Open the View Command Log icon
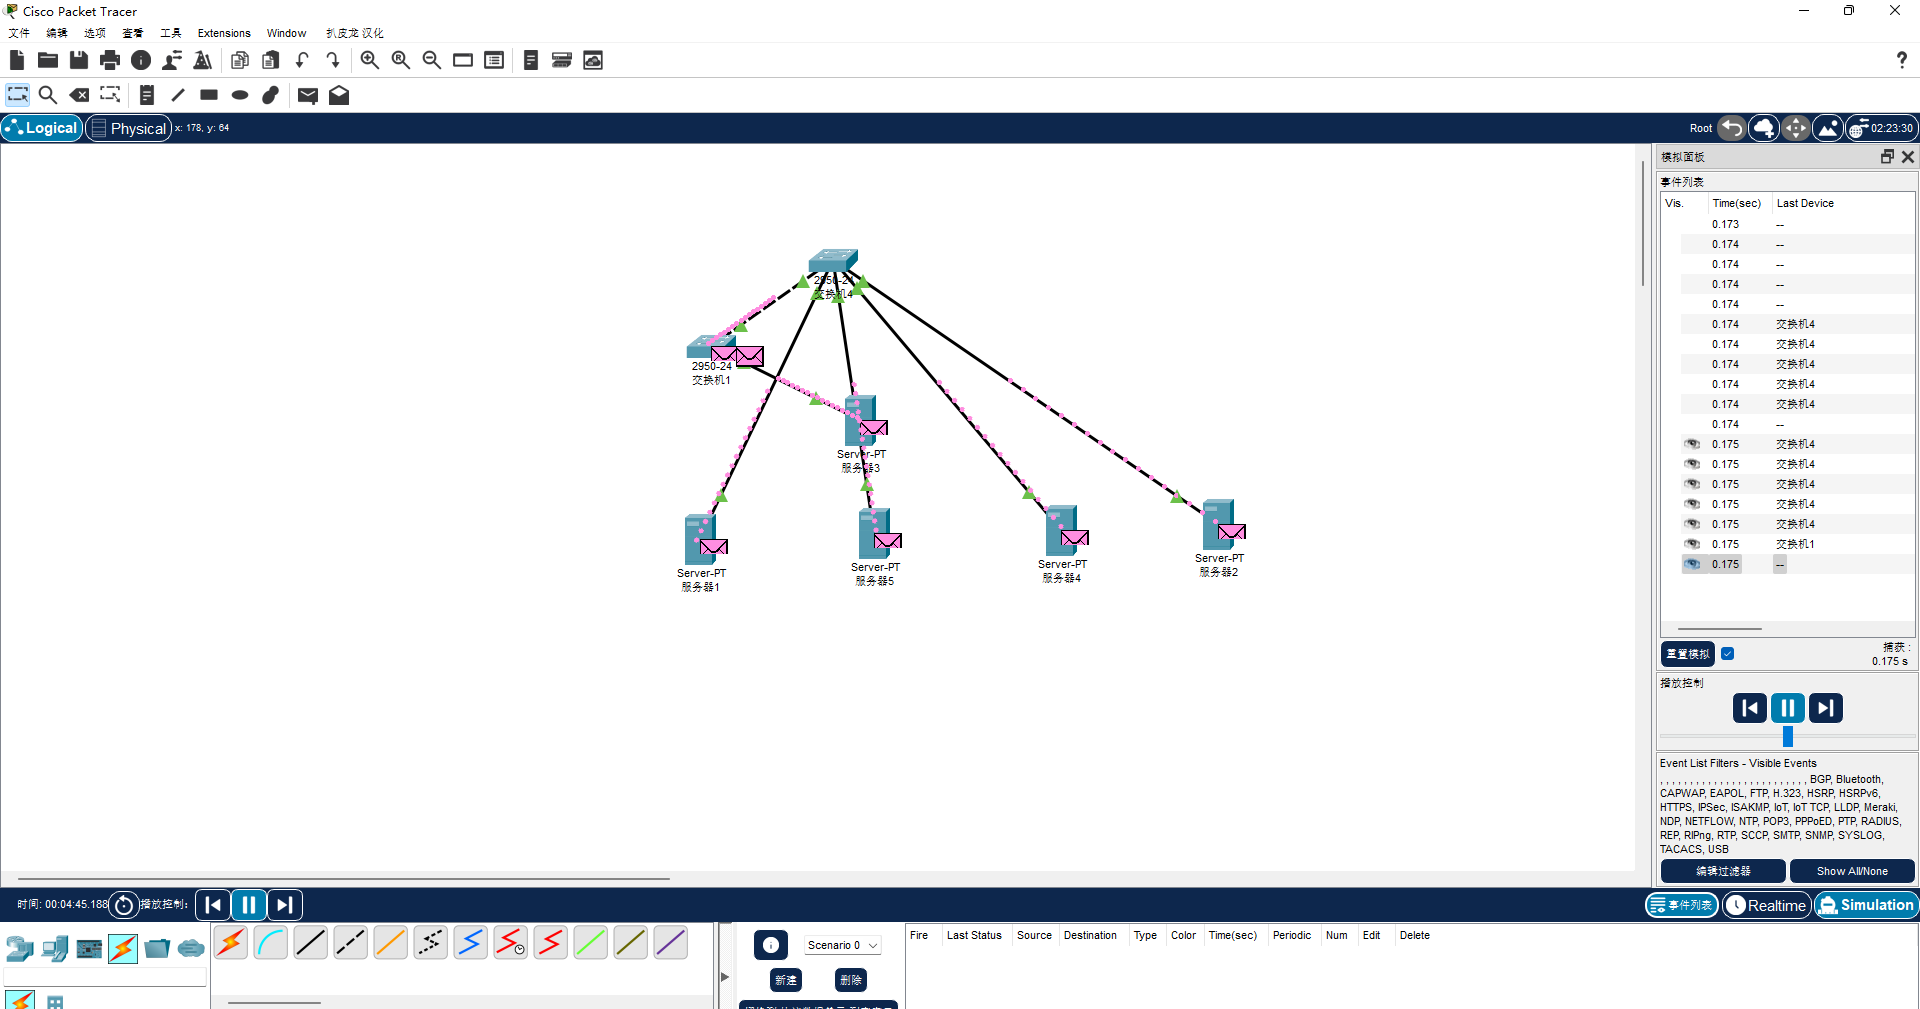The image size is (1920, 1009). point(531,60)
